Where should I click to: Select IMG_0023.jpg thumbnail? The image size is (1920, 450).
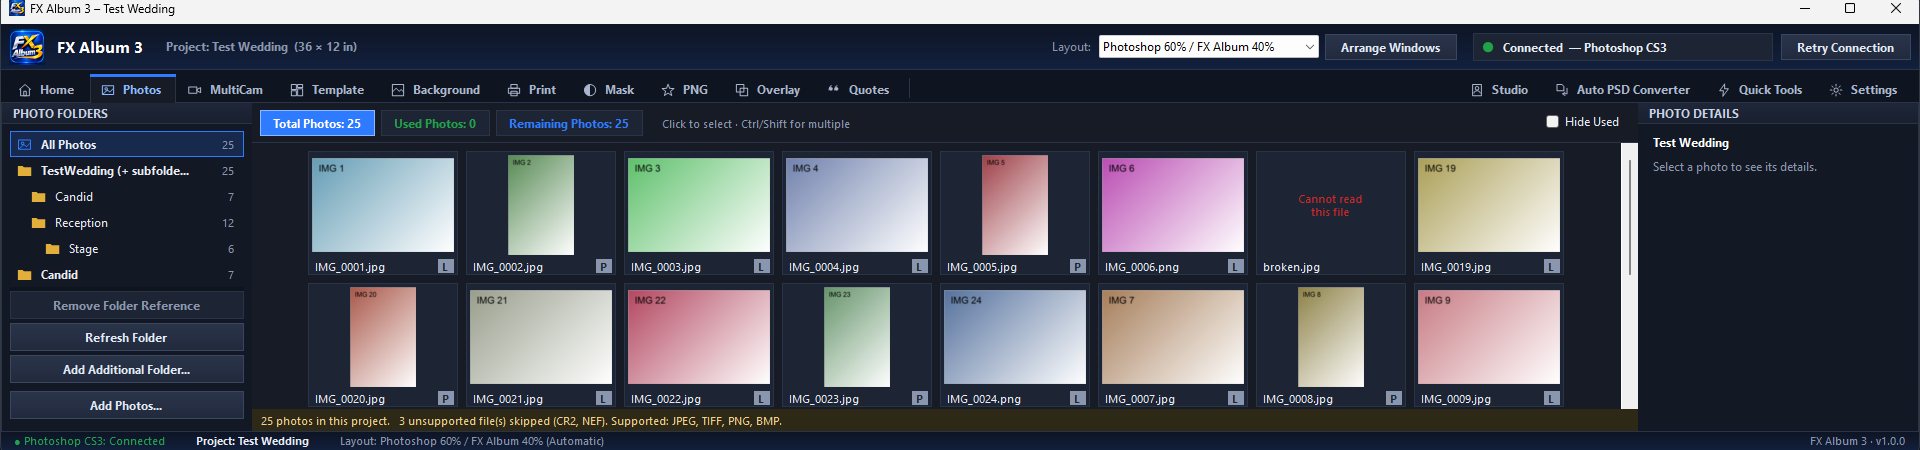857,345
